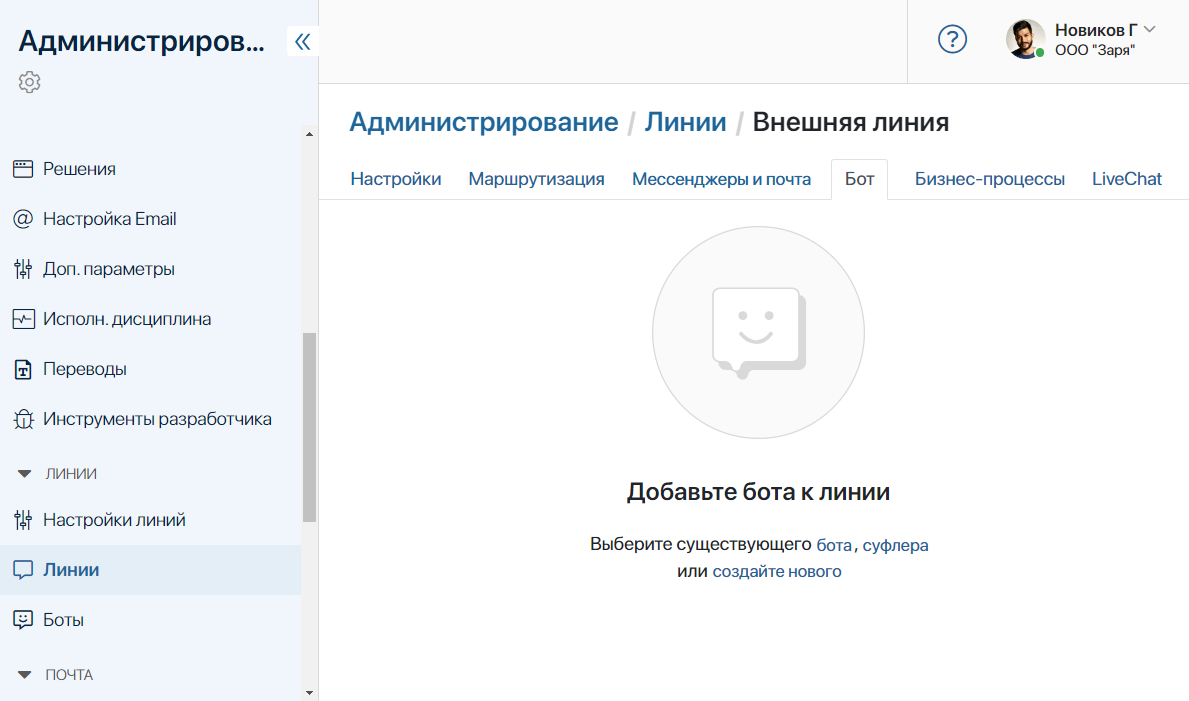Screen dimensions: 1189x701
Task: Open the Бизнес-процессы tab
Action: [989, 179]
